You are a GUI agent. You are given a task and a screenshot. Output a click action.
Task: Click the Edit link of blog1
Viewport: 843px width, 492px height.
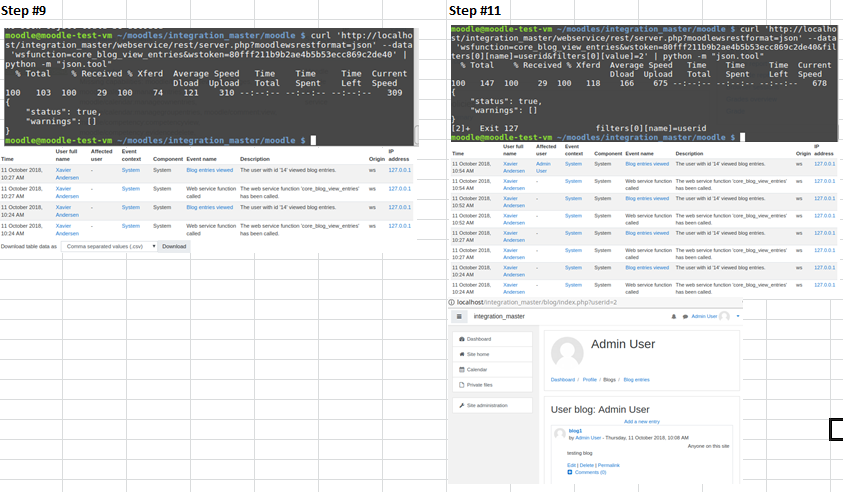[x=571, y=465]
